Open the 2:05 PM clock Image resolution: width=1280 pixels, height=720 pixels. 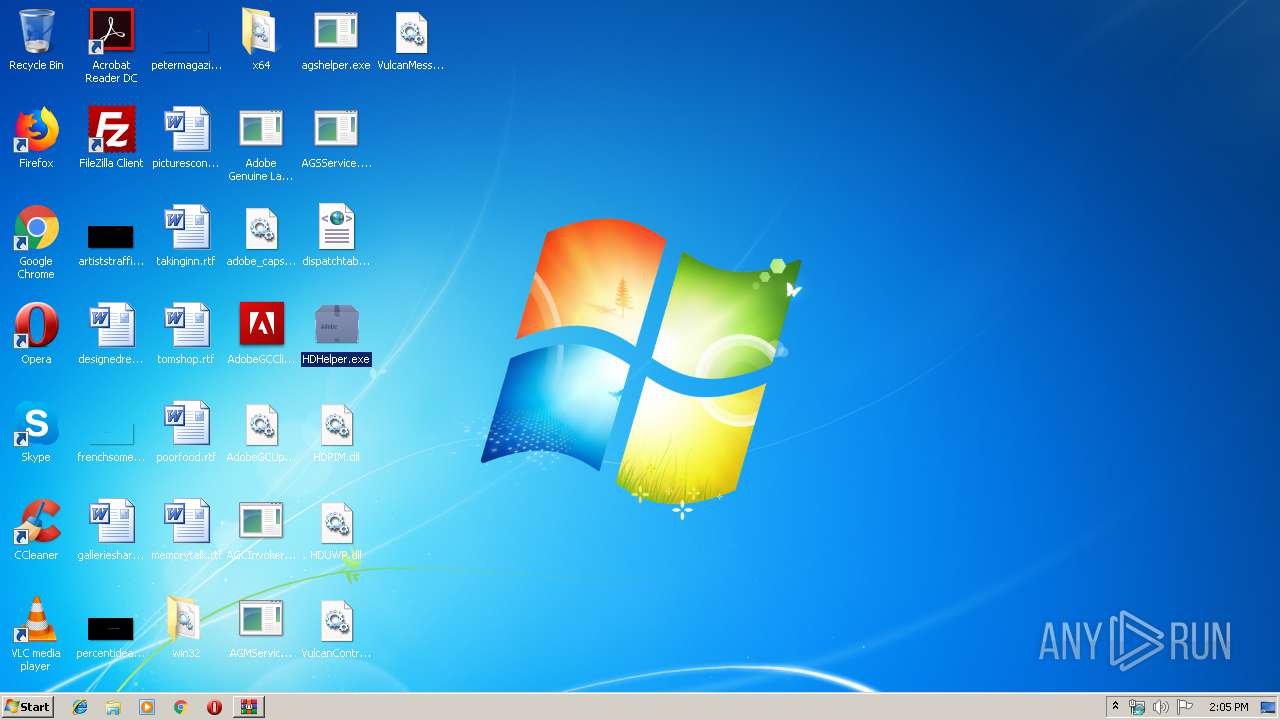(x=1228, y=707)
